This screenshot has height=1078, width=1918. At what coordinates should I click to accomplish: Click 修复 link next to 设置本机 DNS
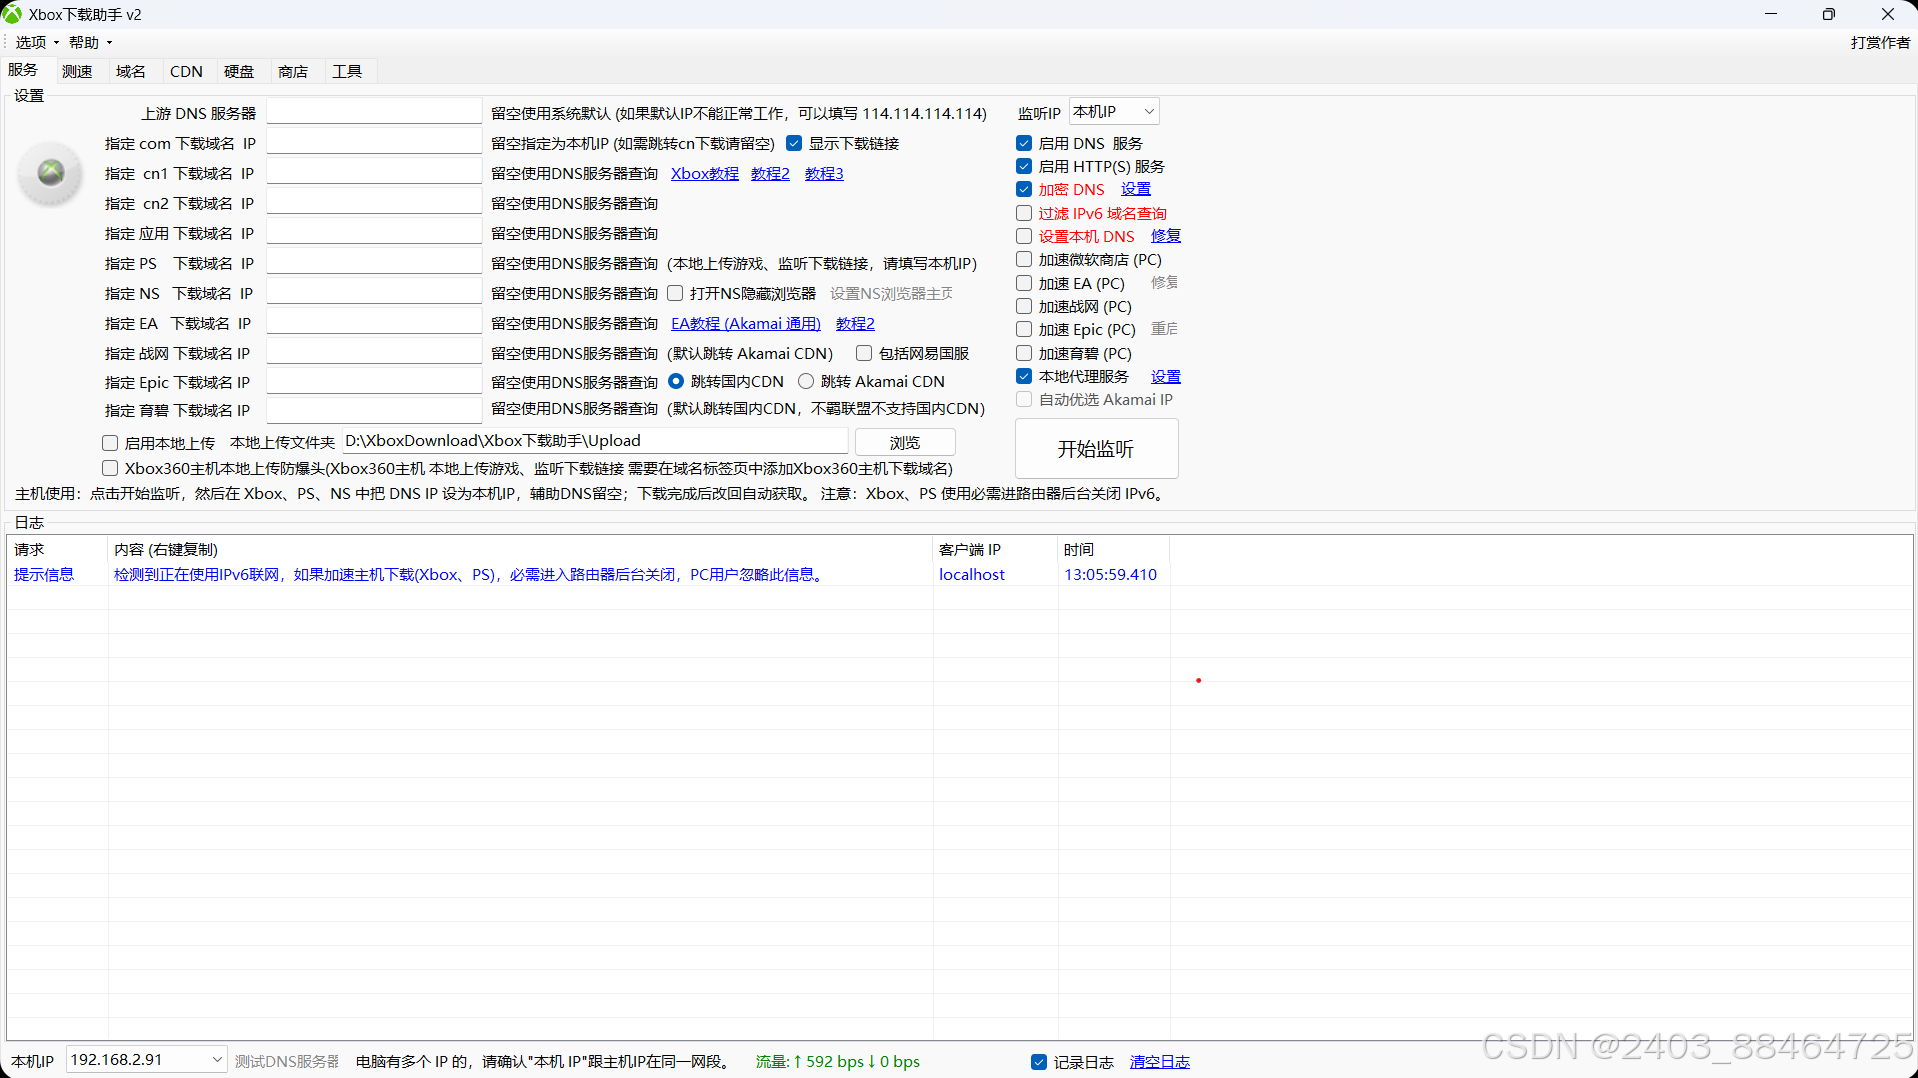point(1166,236)
